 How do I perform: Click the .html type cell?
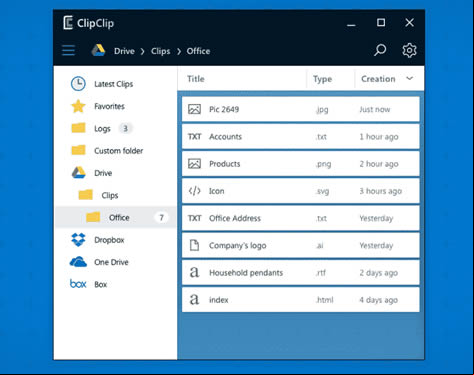pos(325,300)
